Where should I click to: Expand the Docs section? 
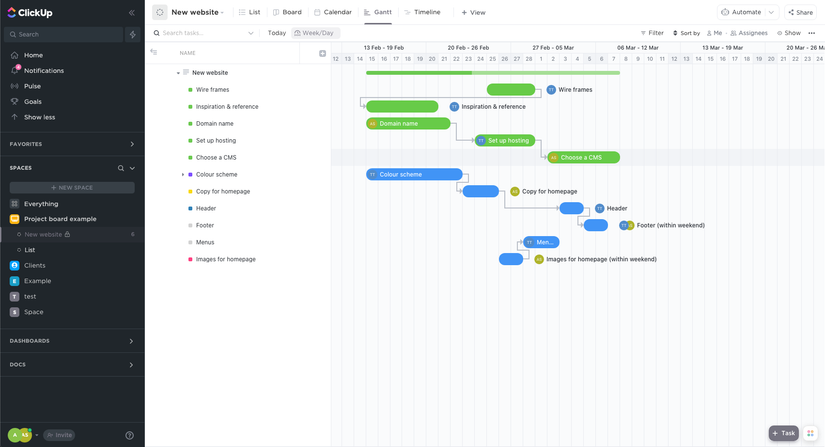(131, 365)
